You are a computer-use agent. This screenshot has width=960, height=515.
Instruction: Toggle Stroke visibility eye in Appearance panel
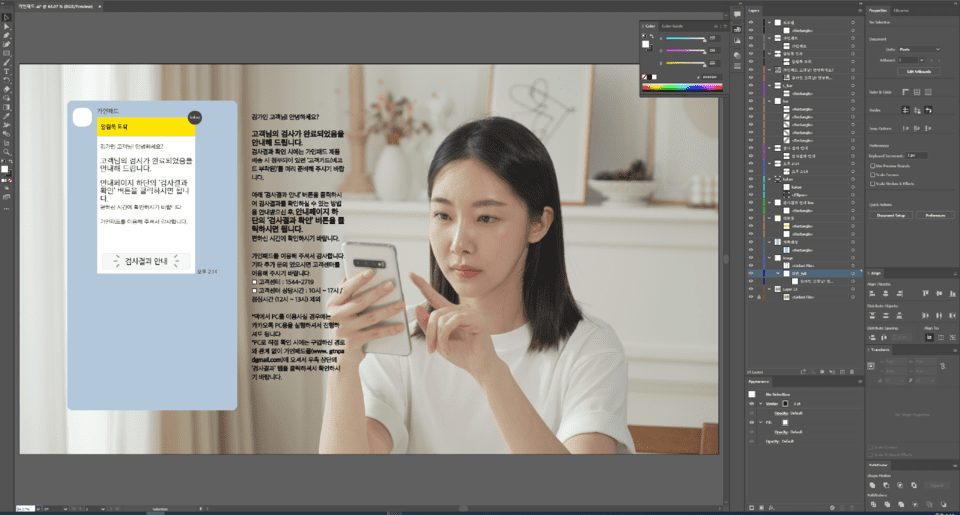coord(751,404)
